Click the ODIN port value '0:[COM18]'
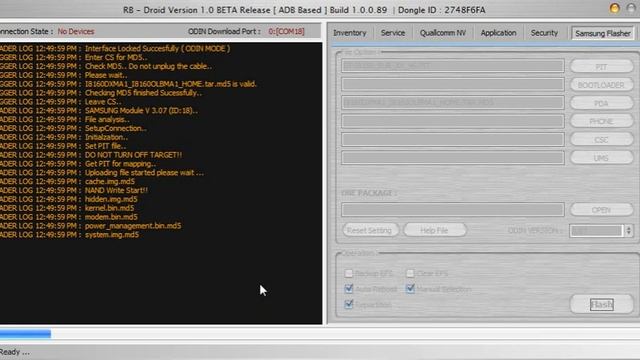Image resolution: width=640 pixels, height=360 pixels. point(286,31)
